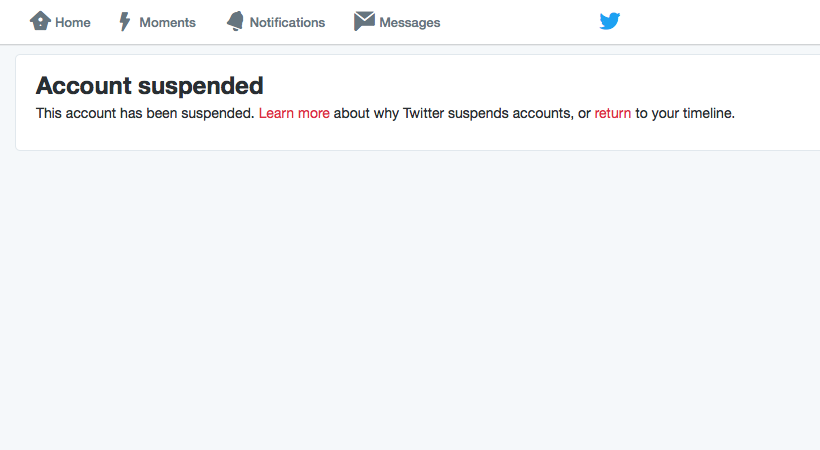This screenshot has width=820, height=450.
Task: Click the blue Twitter bird logo
Action: point(610,21)
